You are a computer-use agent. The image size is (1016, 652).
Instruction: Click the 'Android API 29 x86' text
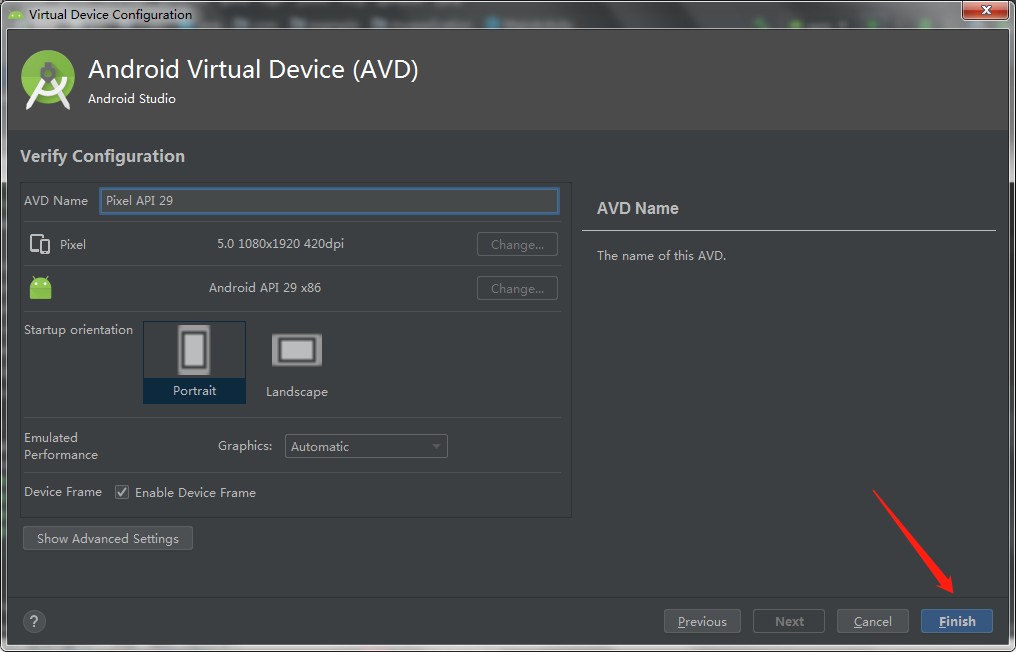point(265,288)
